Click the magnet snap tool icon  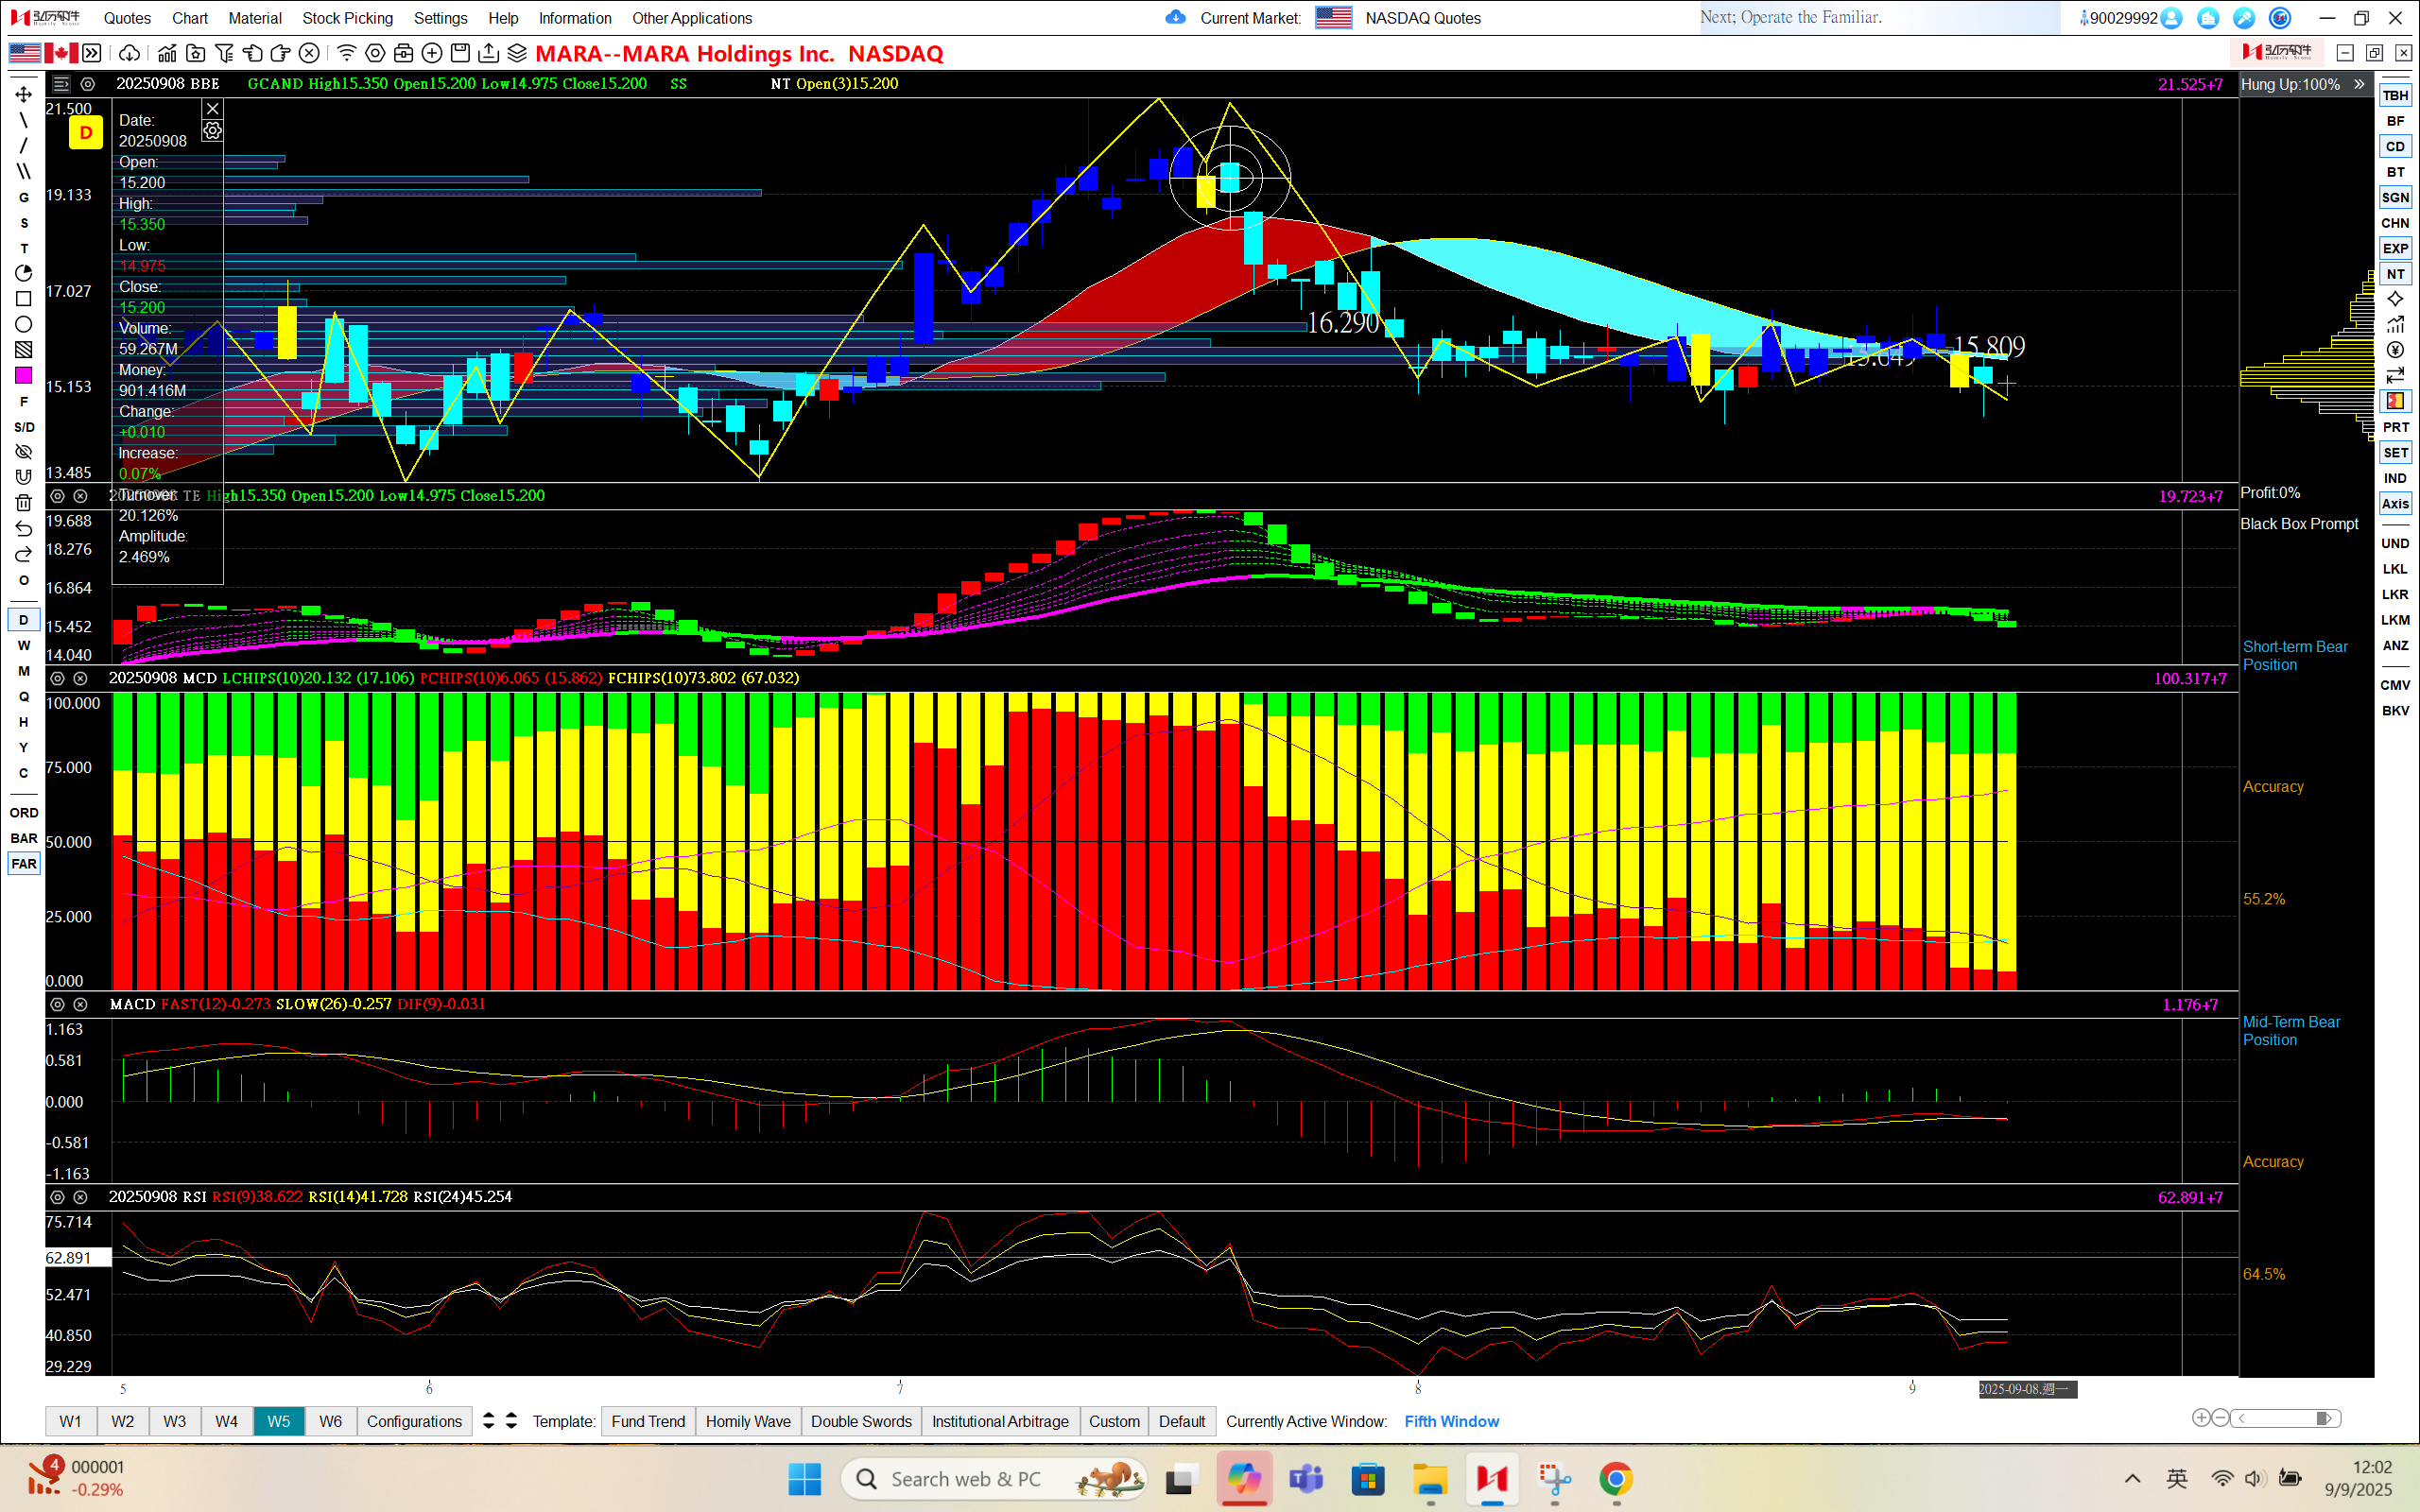[x=24, y=477]
